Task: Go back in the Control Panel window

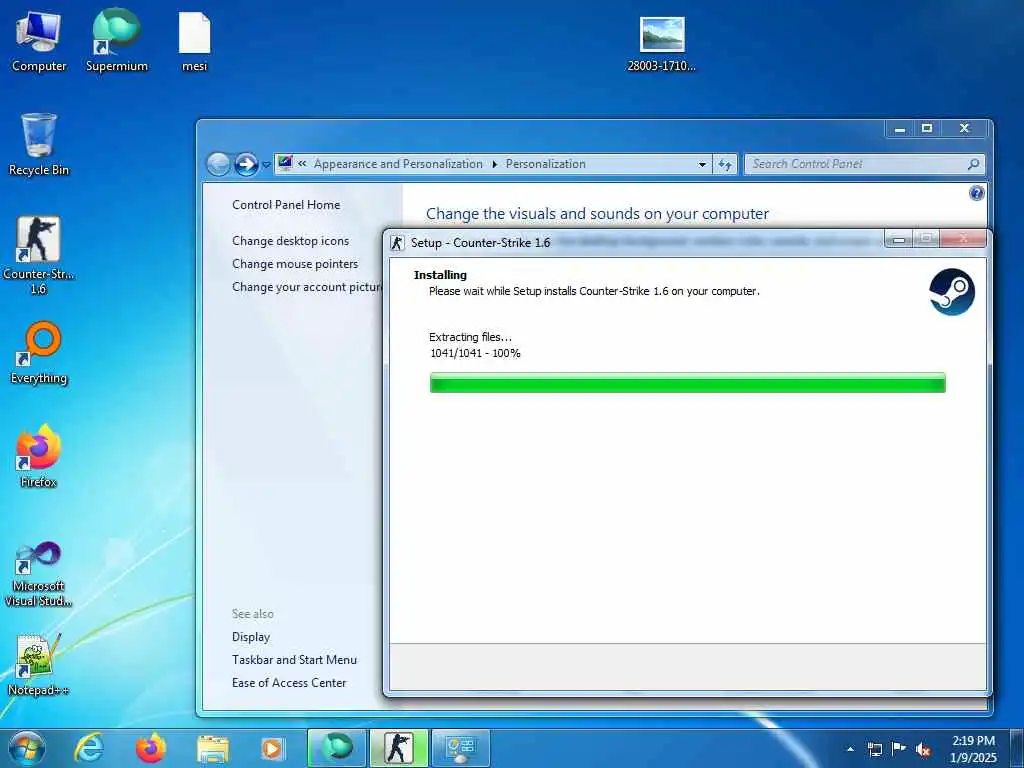Action: click(218, 164)
